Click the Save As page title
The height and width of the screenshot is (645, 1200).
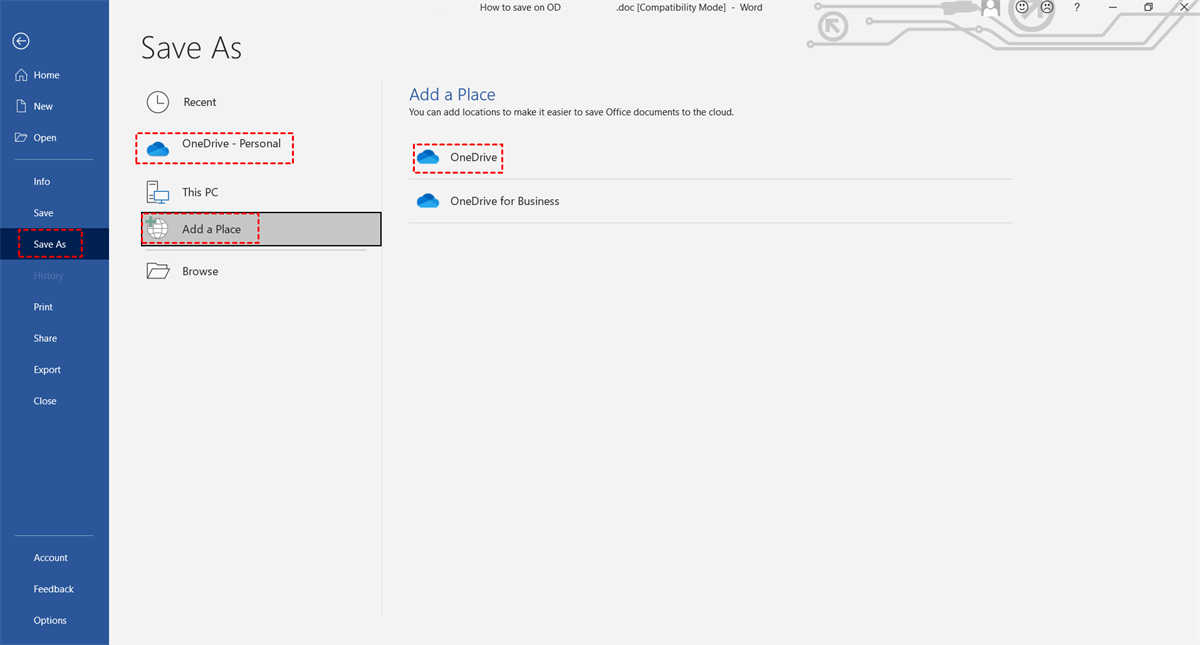click(191, 48)
